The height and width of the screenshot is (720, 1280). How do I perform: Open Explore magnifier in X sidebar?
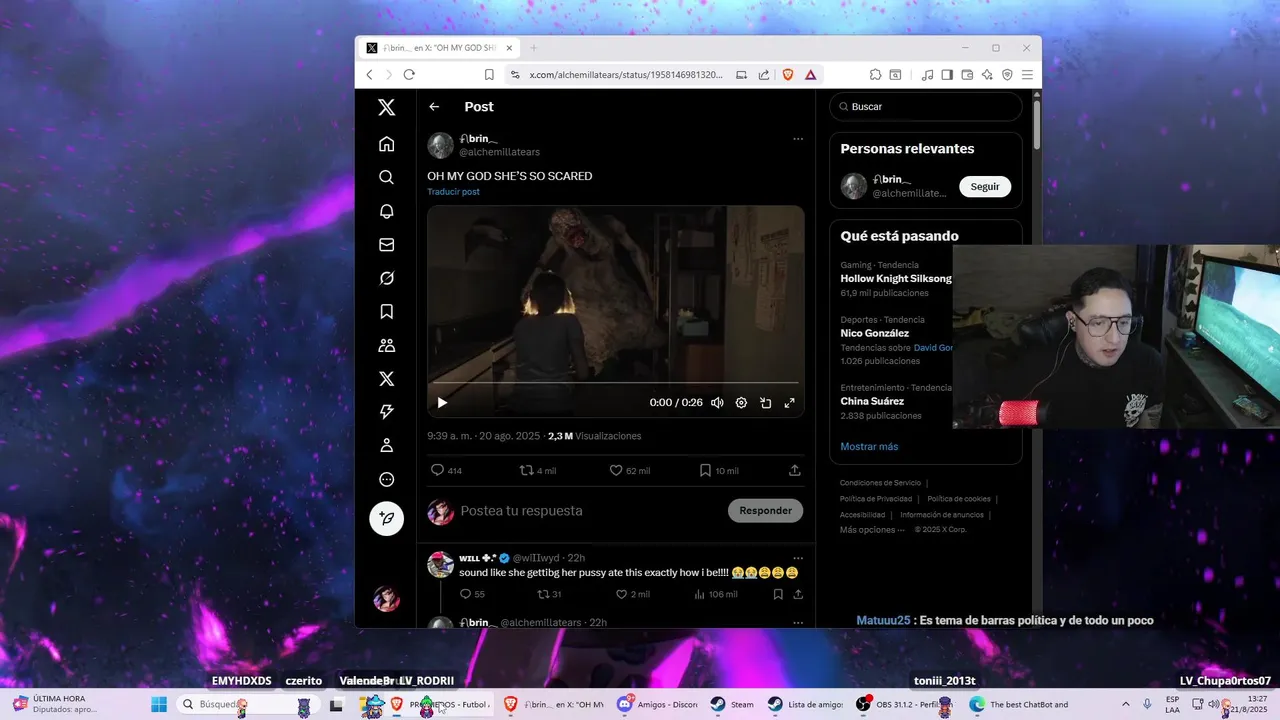pos(387,177)
